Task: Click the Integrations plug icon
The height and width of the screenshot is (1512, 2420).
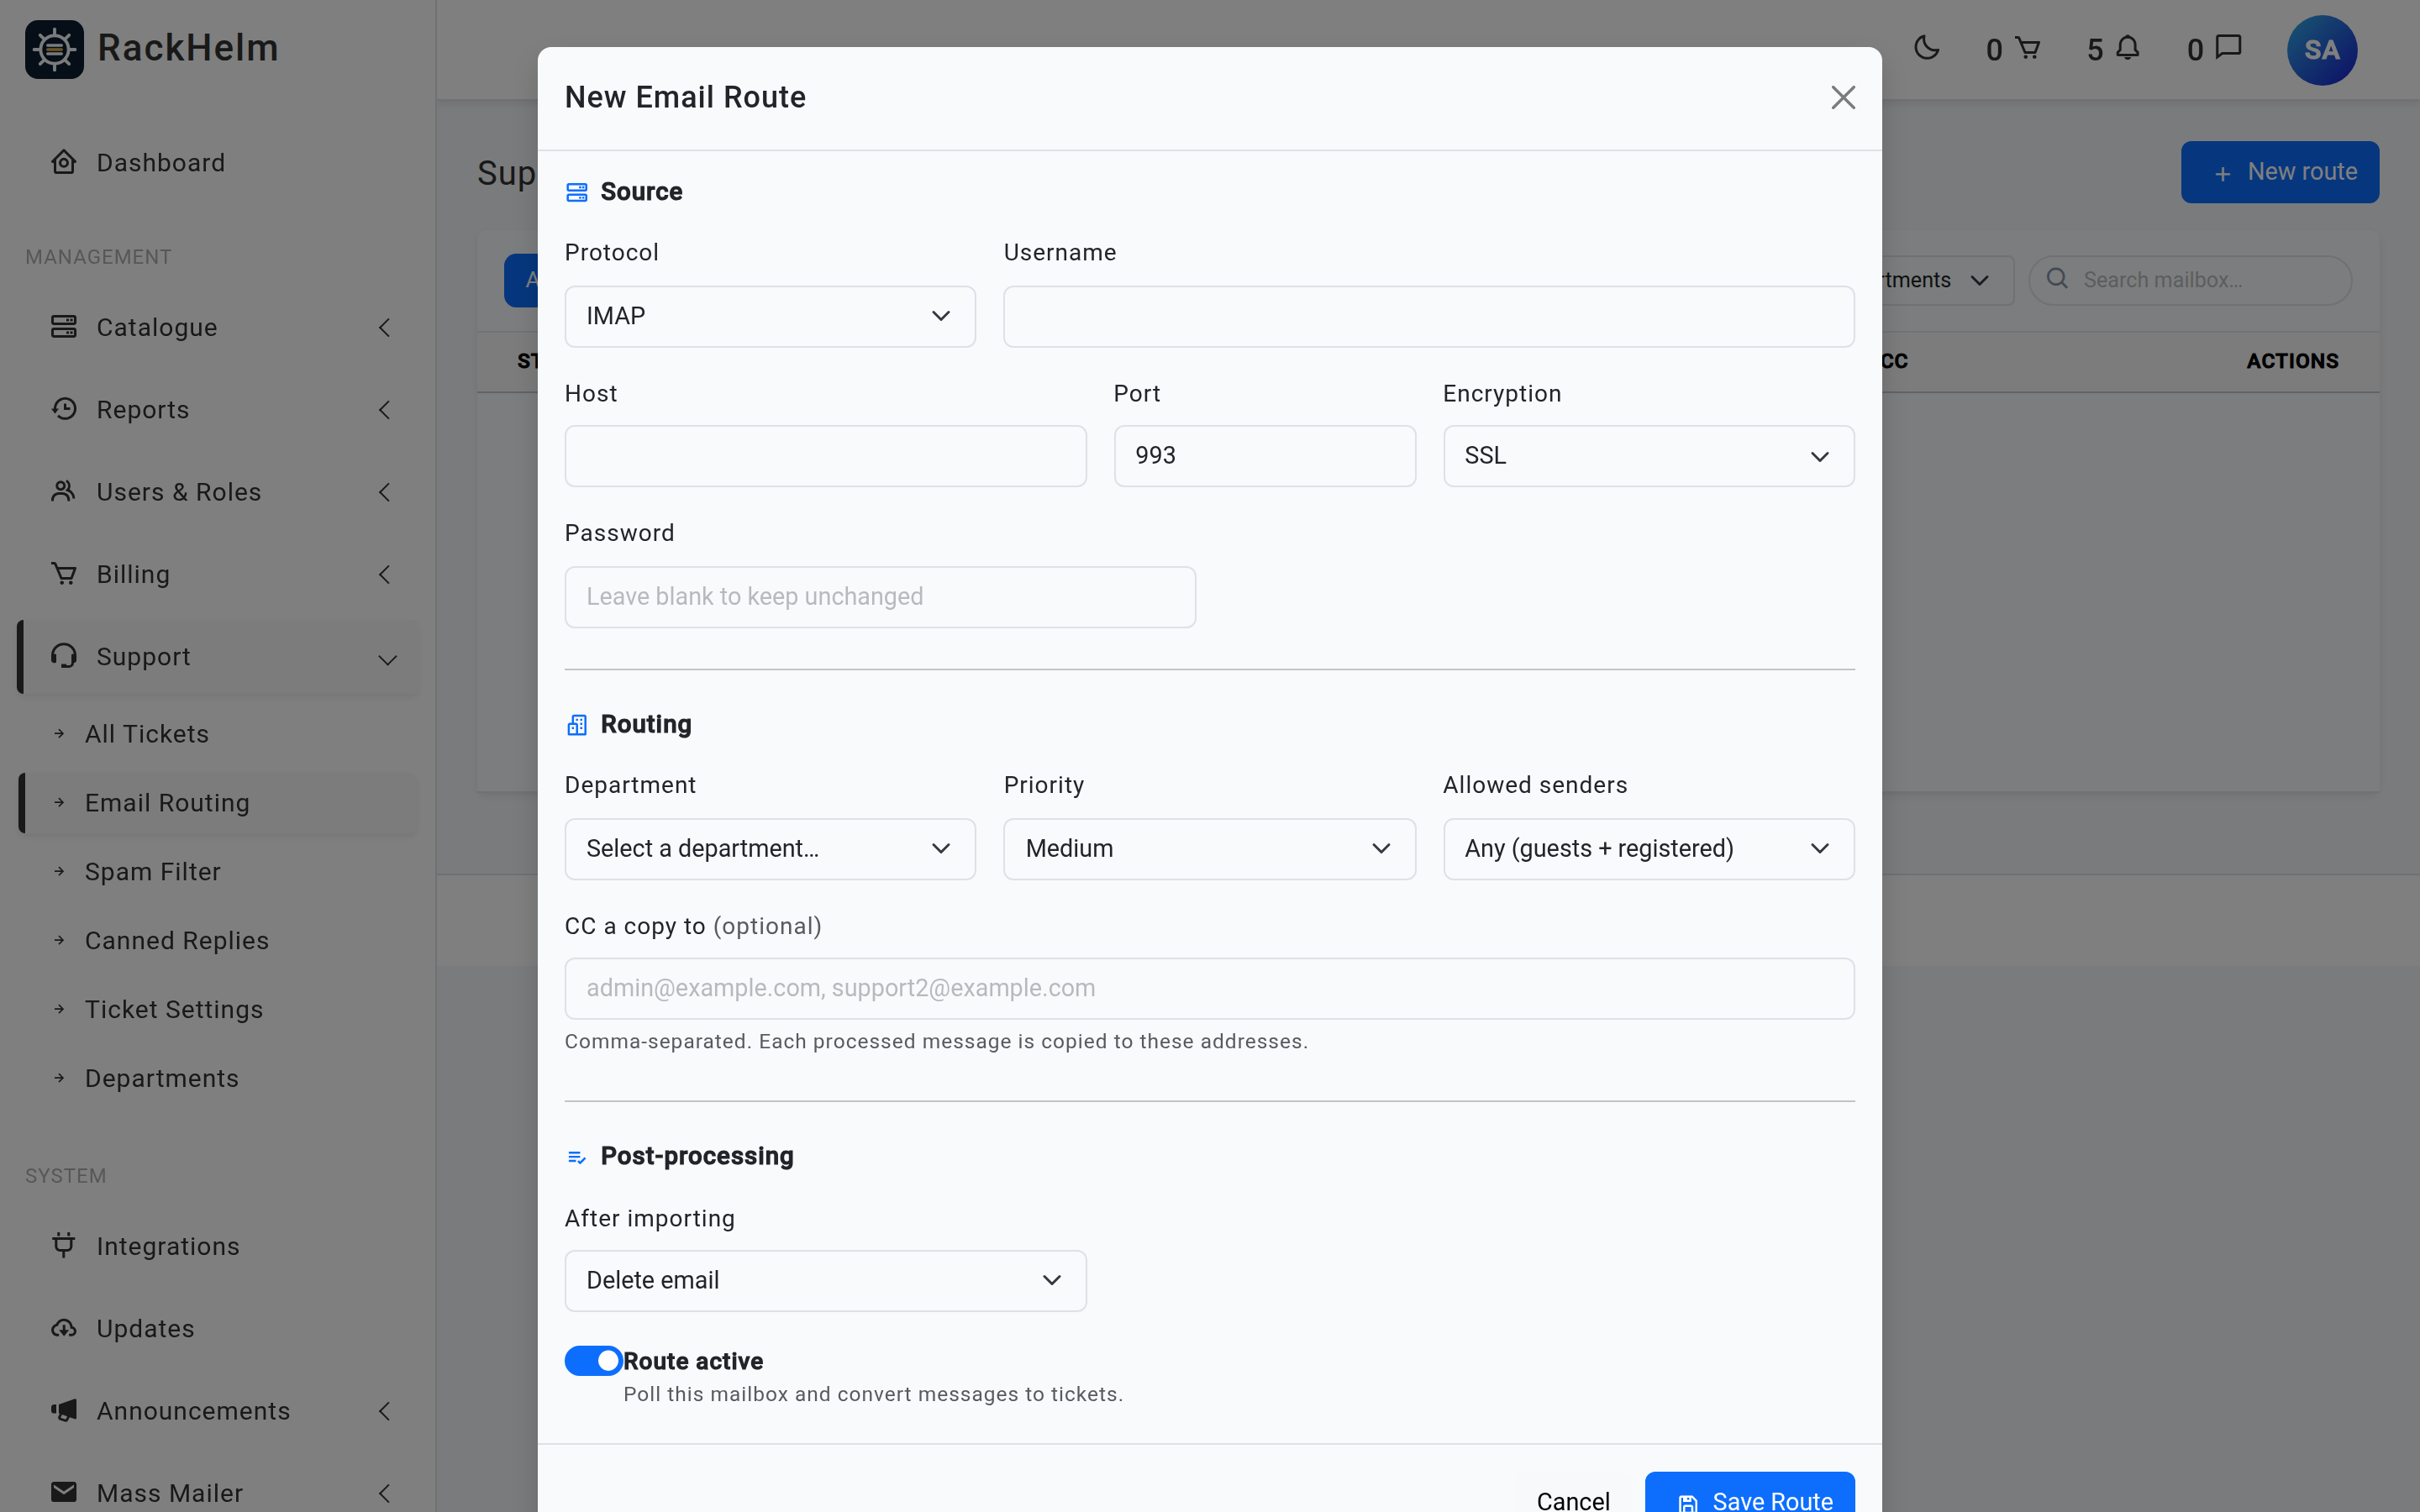Action: coord(64,1245)
